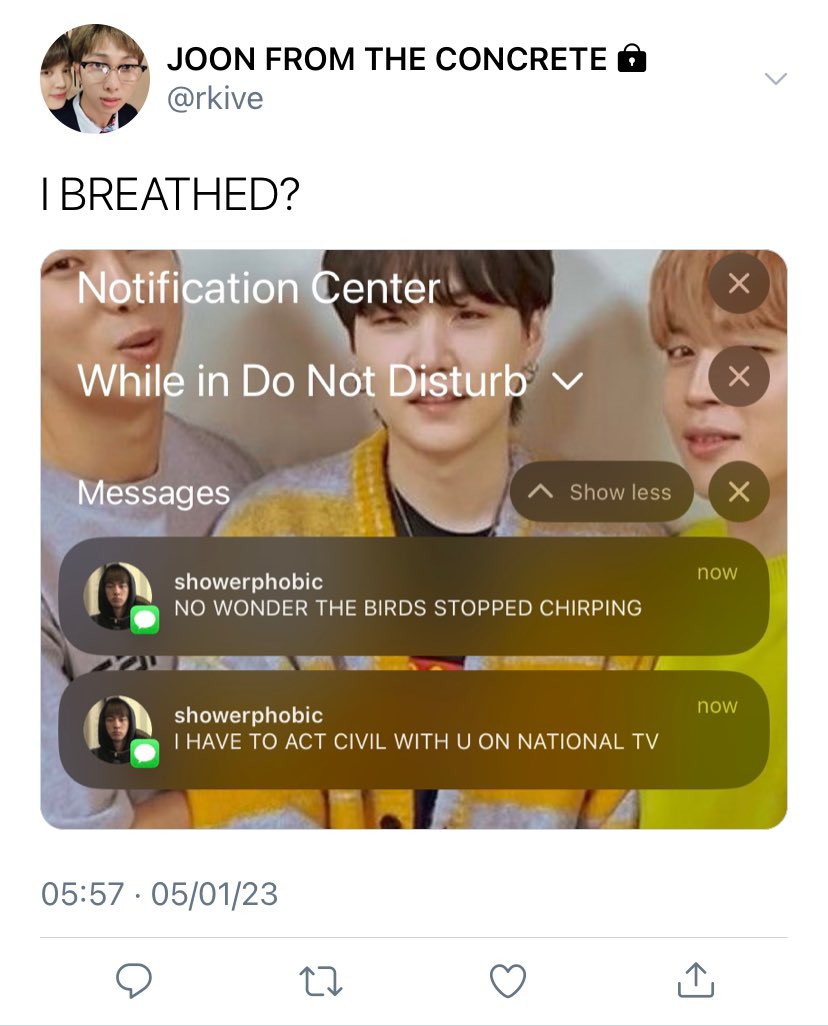Screen dimensions: 828x1026
Task: Open the @rkive profile picture
Action: tap(95, 79)
